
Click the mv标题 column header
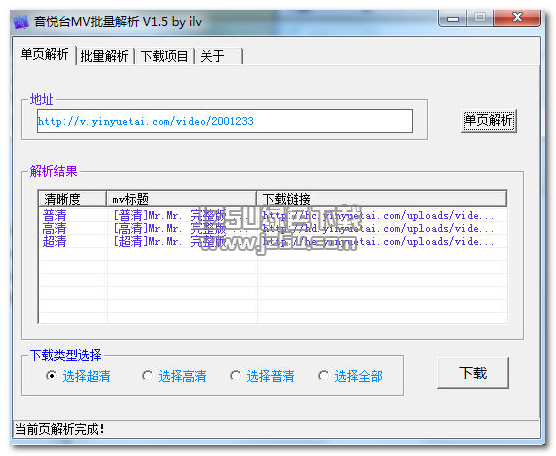tap(181, 199)
